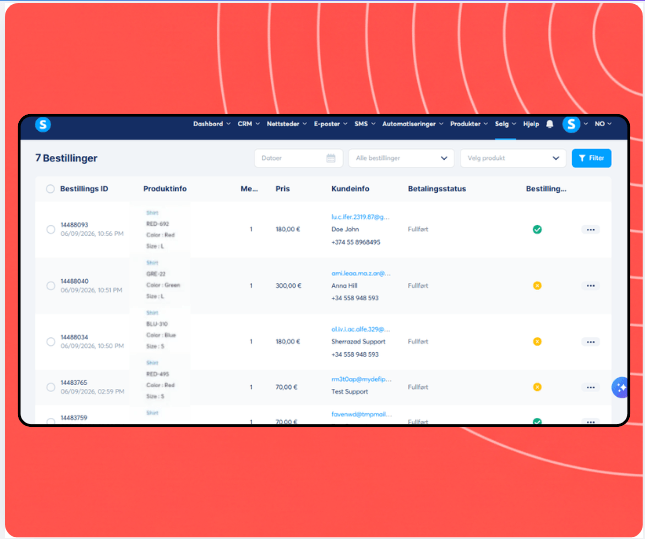The width and height of the screenshot is (645, 539).
Task: Click price 300,00 € cell
Action: click(288, 286)
